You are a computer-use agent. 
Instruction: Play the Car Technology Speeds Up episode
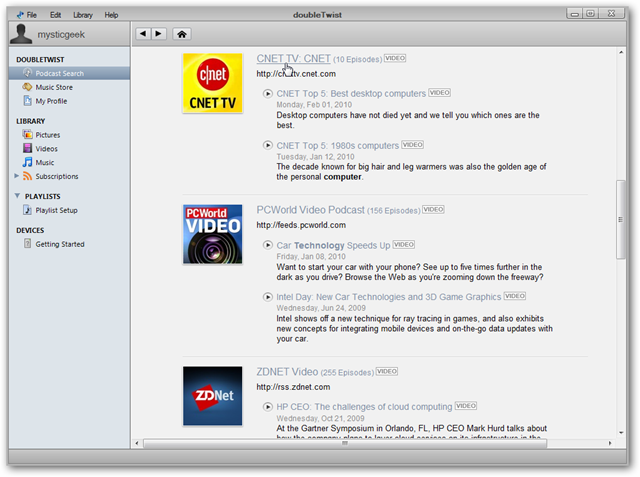tap(267, 245)
